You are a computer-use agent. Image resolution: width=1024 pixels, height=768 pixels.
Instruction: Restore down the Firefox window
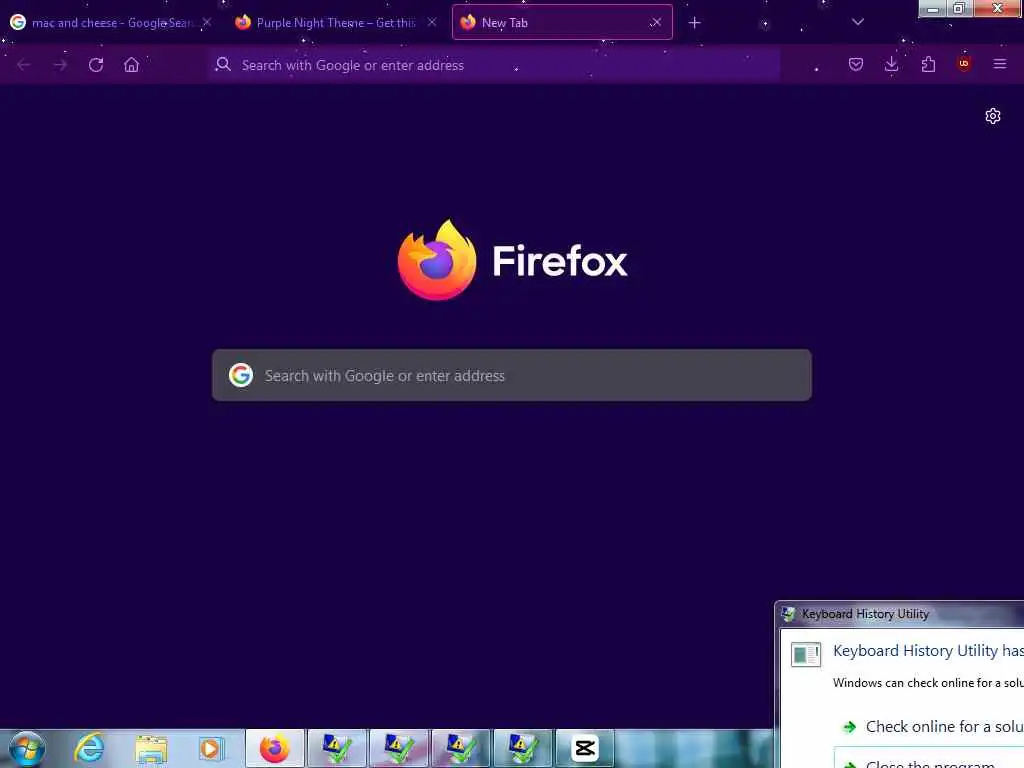[x=959, y=8]
